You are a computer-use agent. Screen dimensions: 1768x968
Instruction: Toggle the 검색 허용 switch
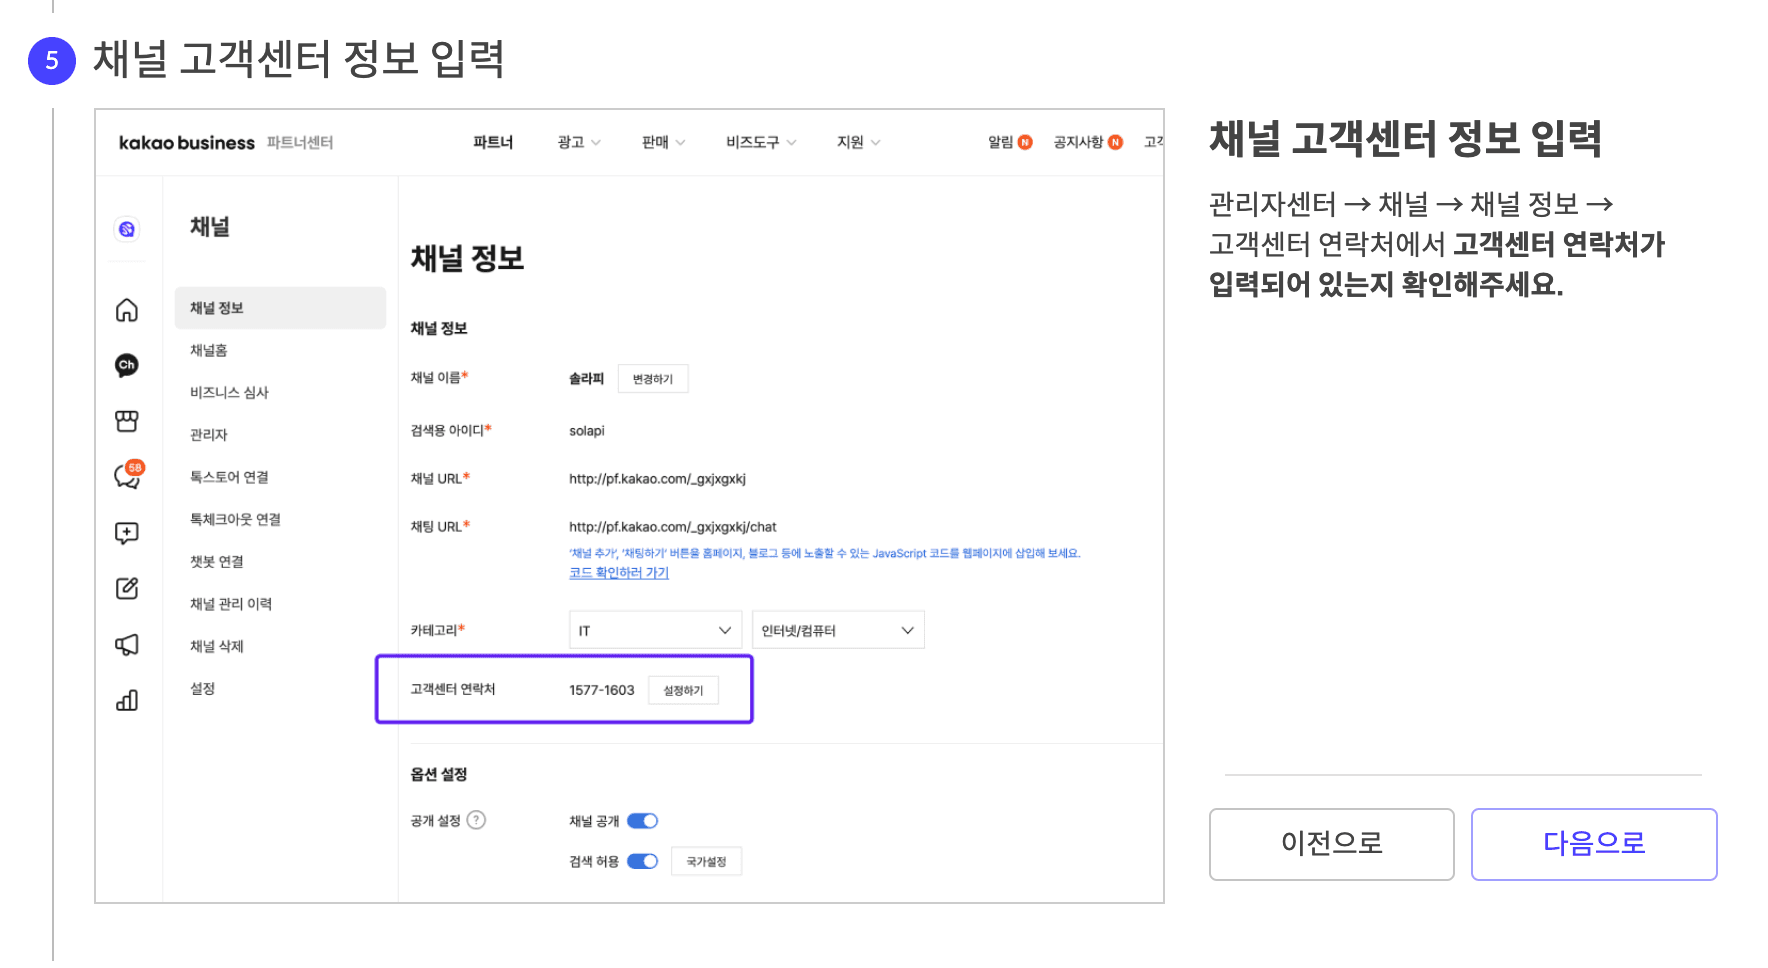click(643, 861)
